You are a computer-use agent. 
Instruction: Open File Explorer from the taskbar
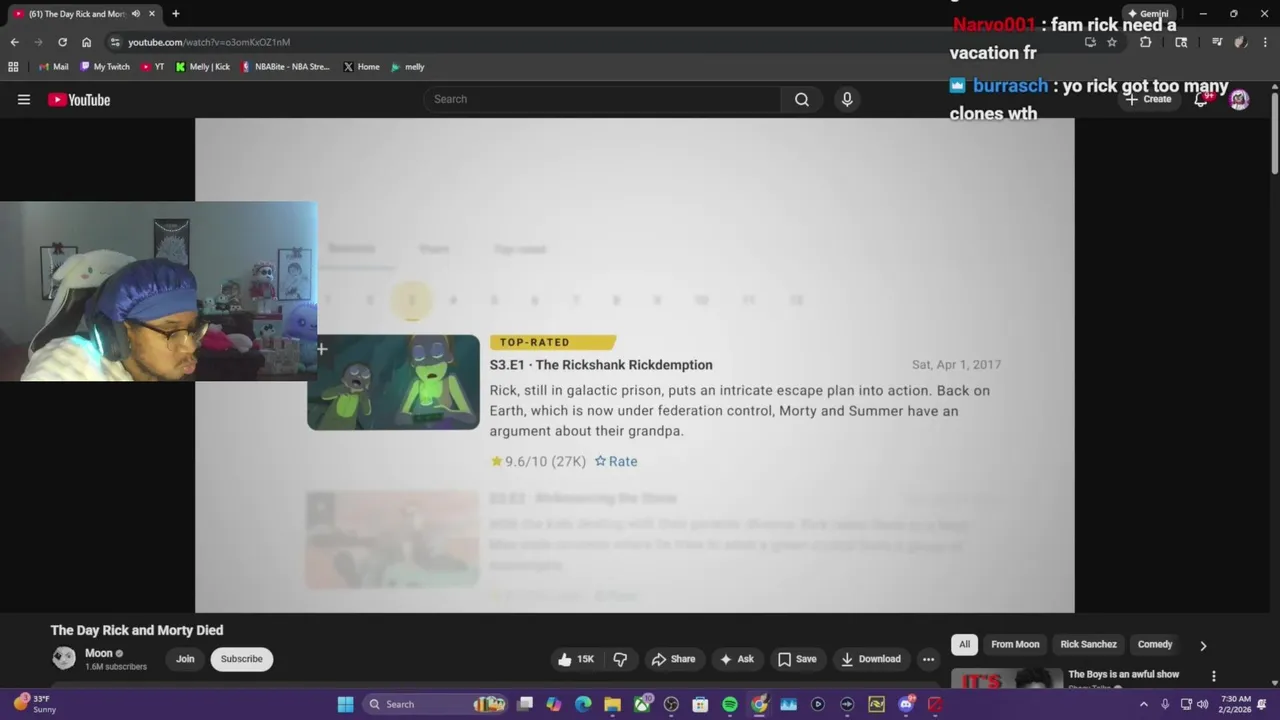612,704
